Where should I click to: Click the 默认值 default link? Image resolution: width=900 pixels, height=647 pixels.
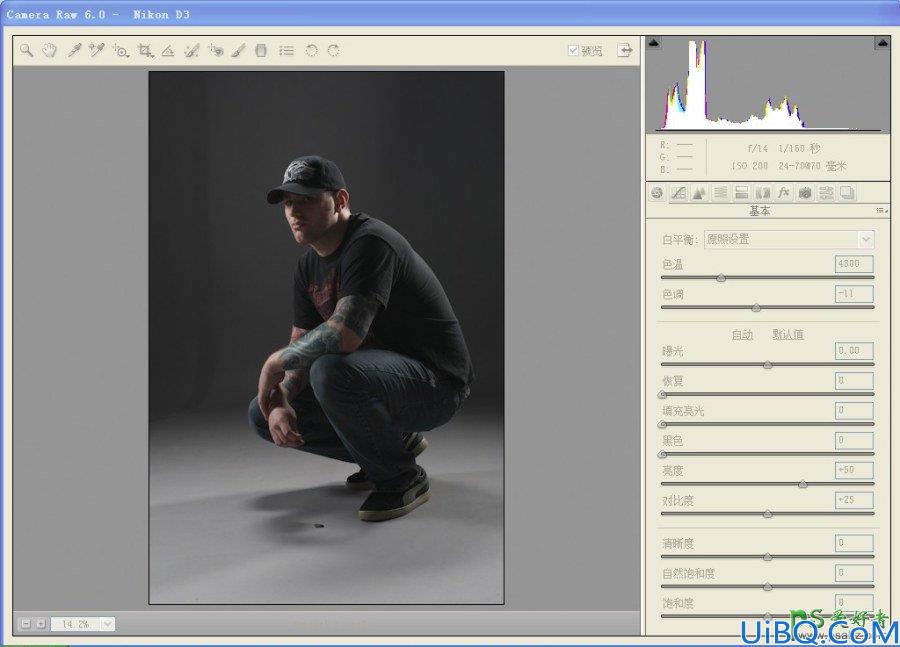(788, 335)
